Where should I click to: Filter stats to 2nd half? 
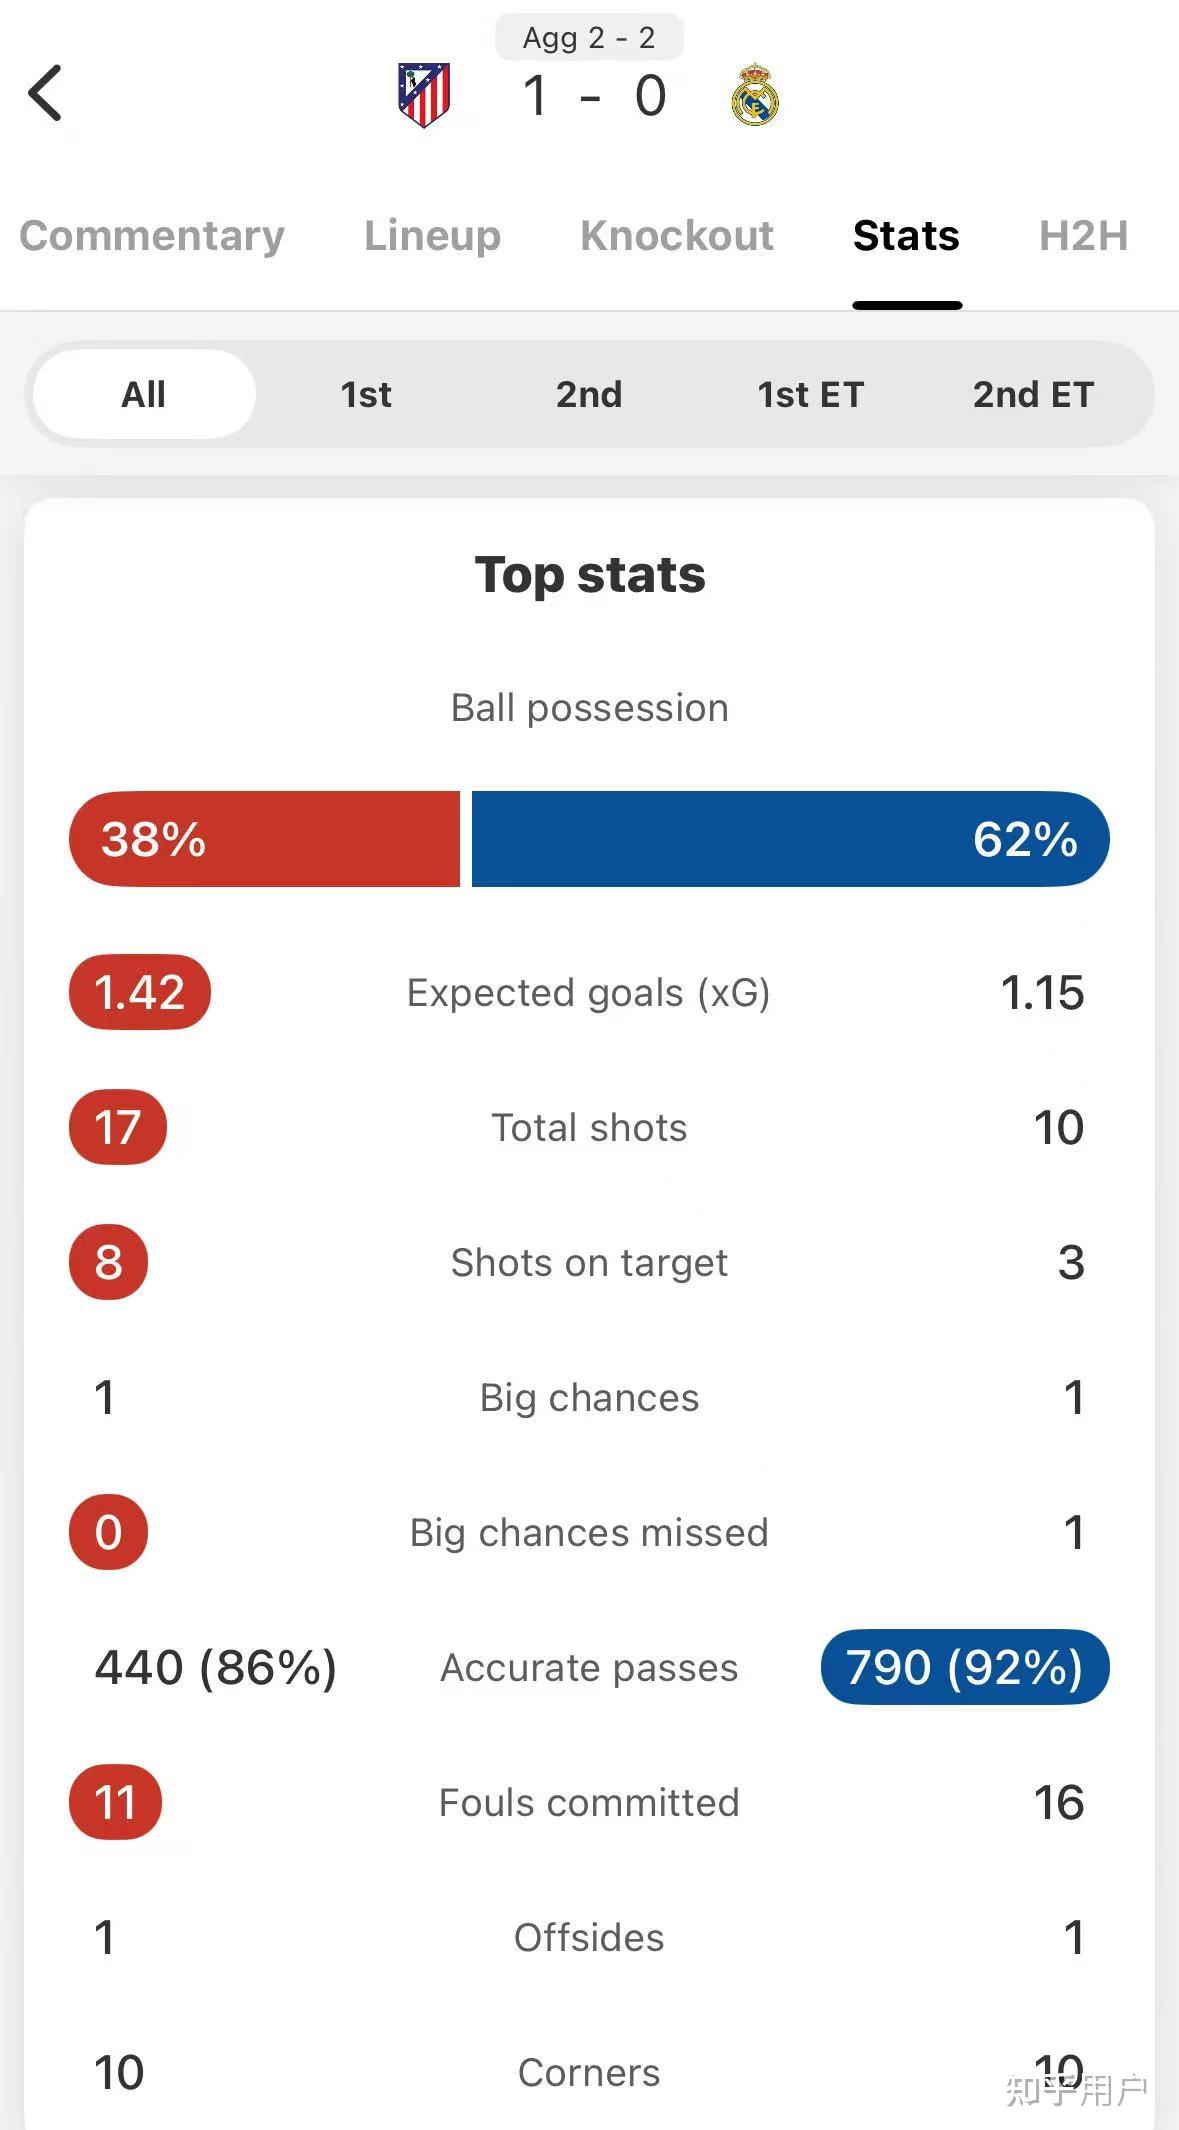pos(589,394)
